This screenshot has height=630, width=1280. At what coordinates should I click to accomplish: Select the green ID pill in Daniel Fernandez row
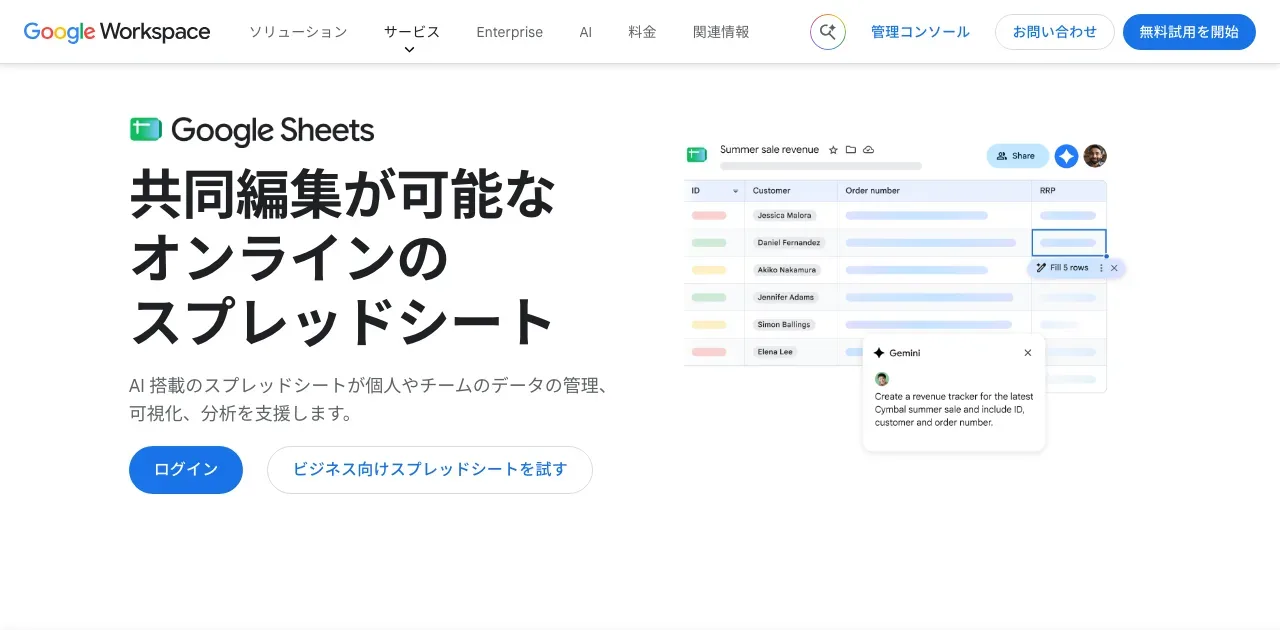[709, 243]
